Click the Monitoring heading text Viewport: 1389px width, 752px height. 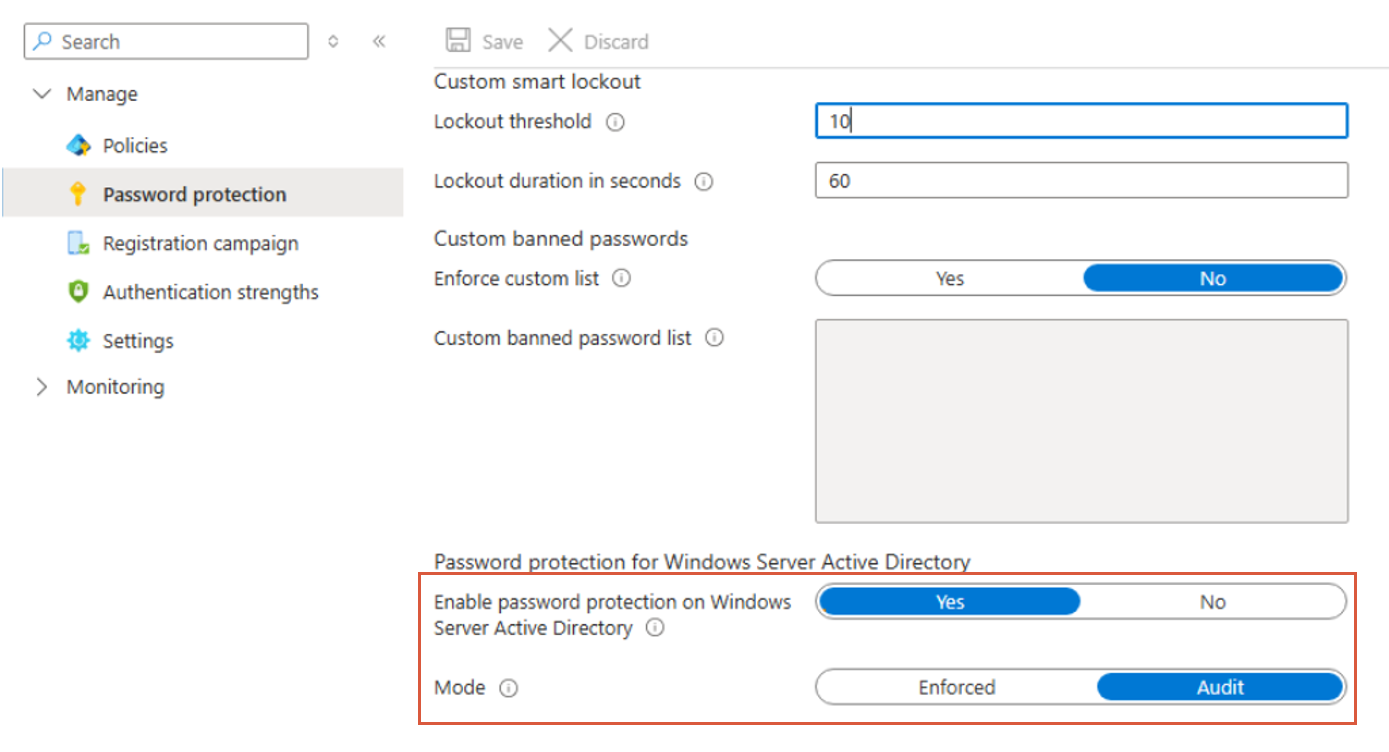115,387
